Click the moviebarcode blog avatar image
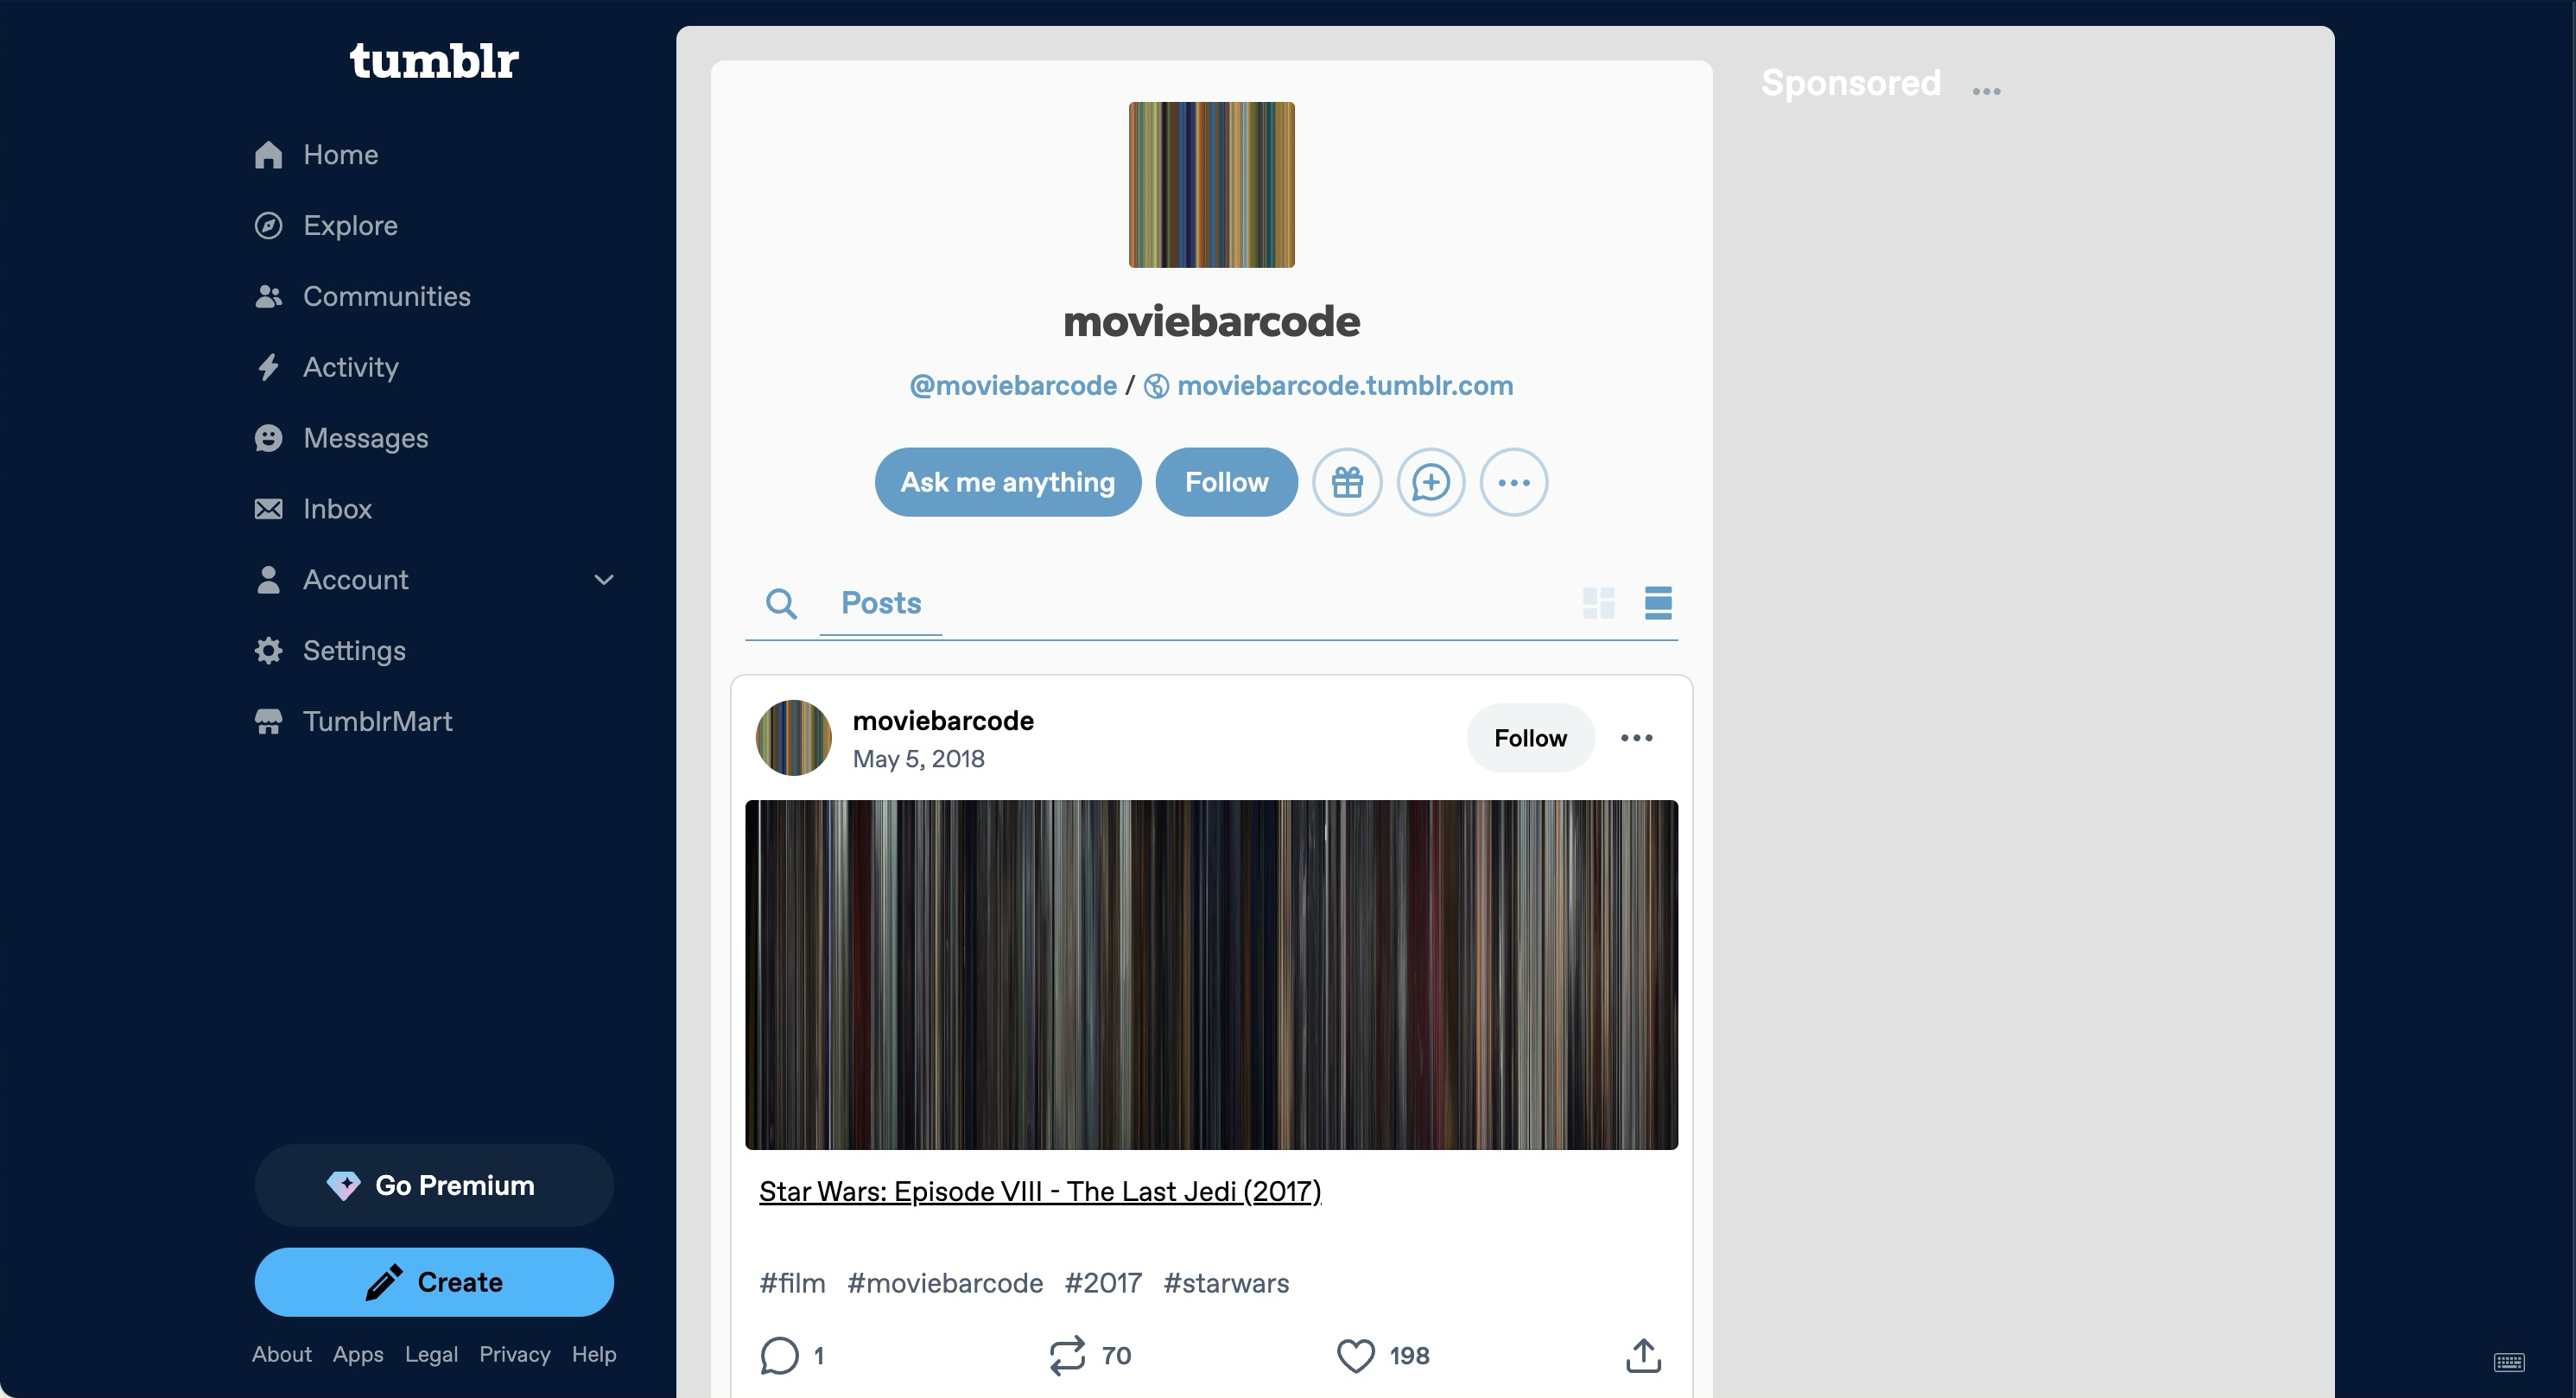The height and width of the screenshot is (1398, 2576). [x=1211, y=185]
